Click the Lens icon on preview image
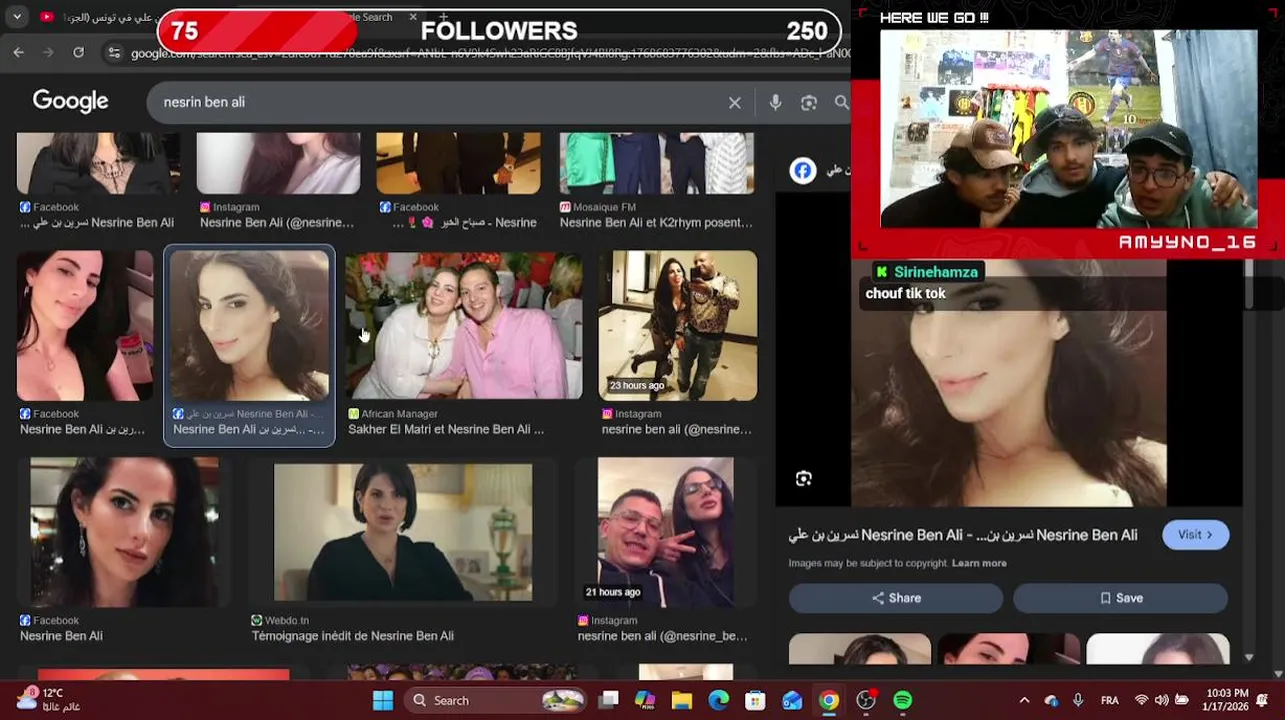The image size is (1285, 720). tap(804, 479)
